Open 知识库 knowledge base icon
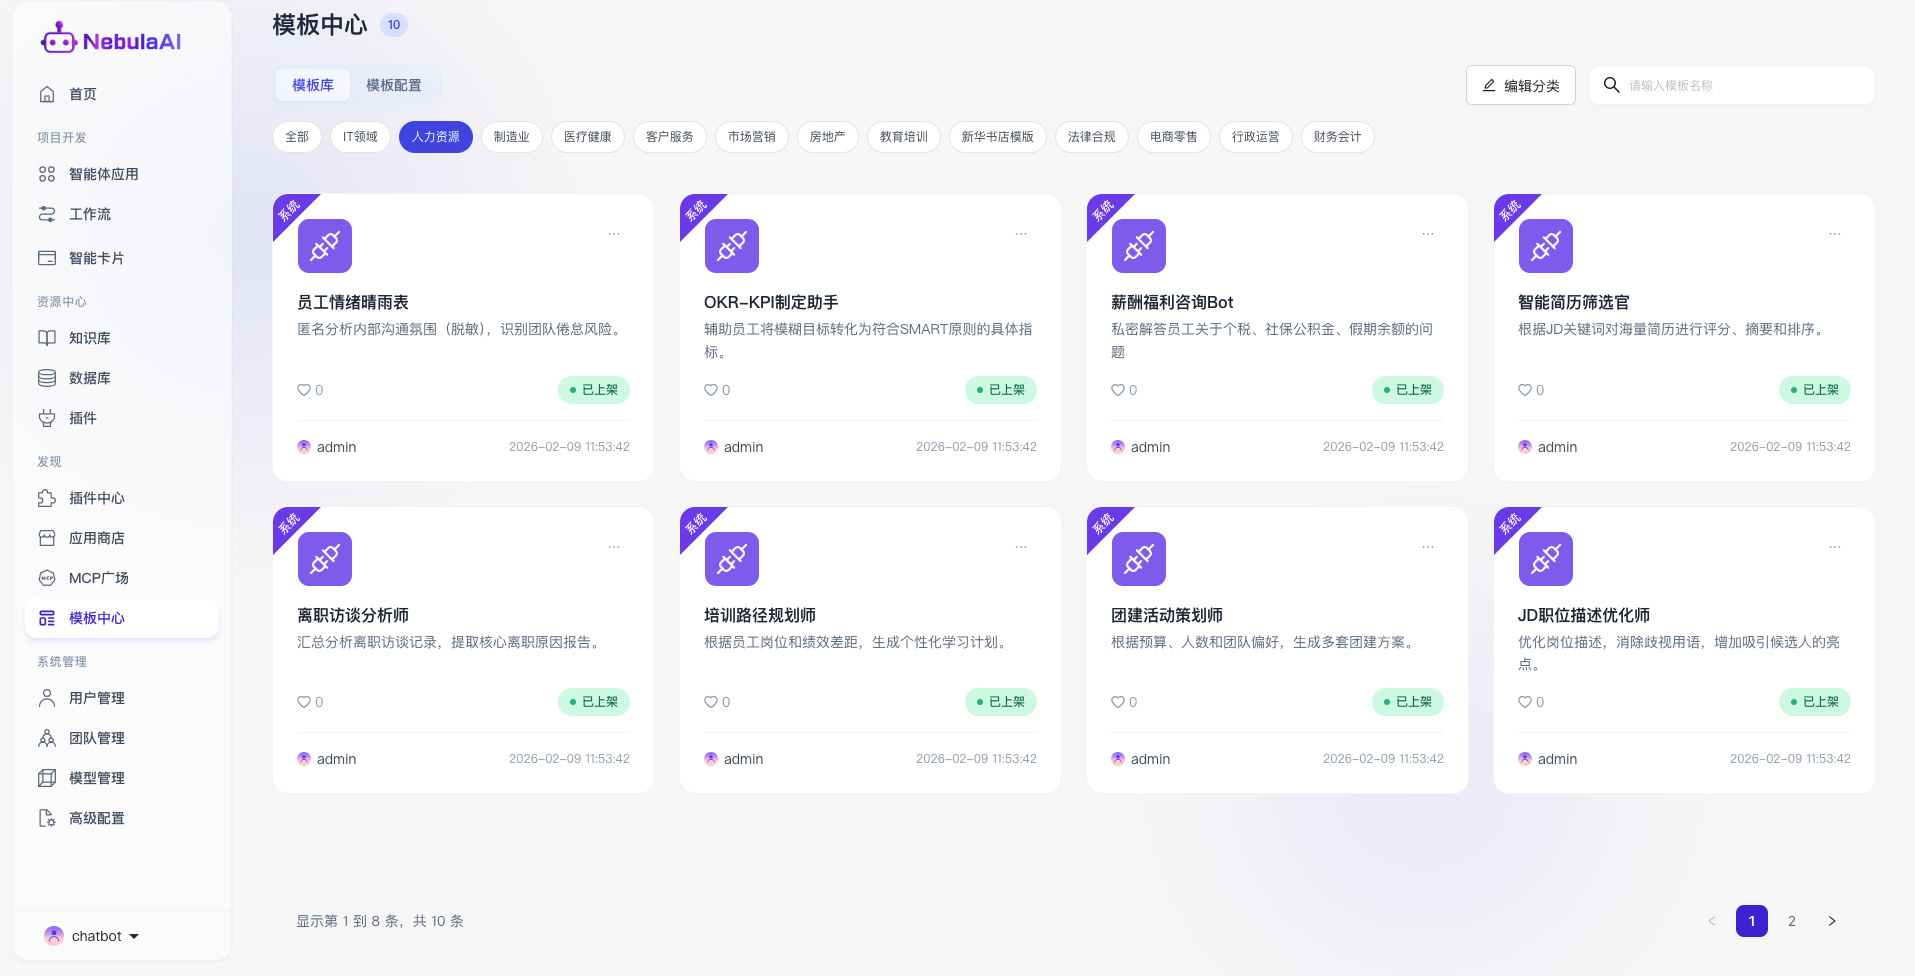This screenshot has width=1915, height=976. coord(47,338)
